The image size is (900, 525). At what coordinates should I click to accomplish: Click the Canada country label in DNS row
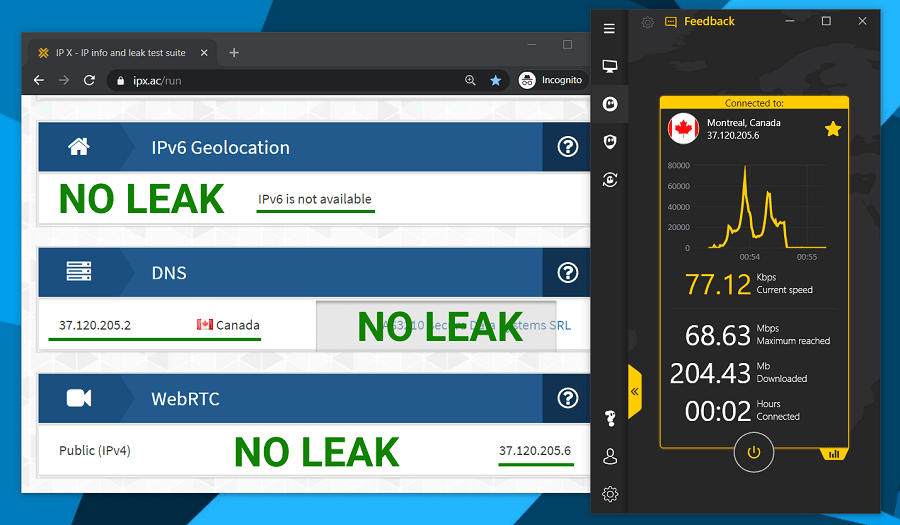pyautogui.click(x=238, y=325)
